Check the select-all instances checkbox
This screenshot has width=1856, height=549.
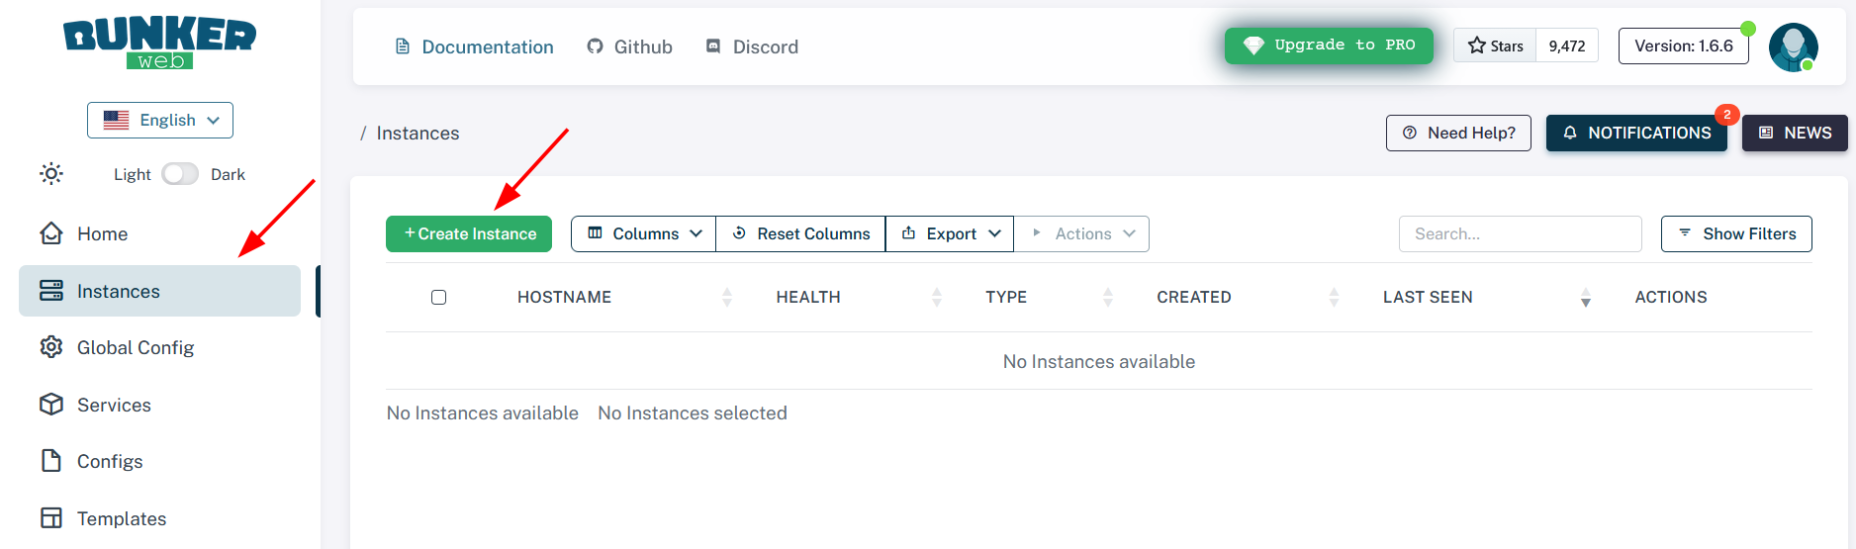pos(439,297)
